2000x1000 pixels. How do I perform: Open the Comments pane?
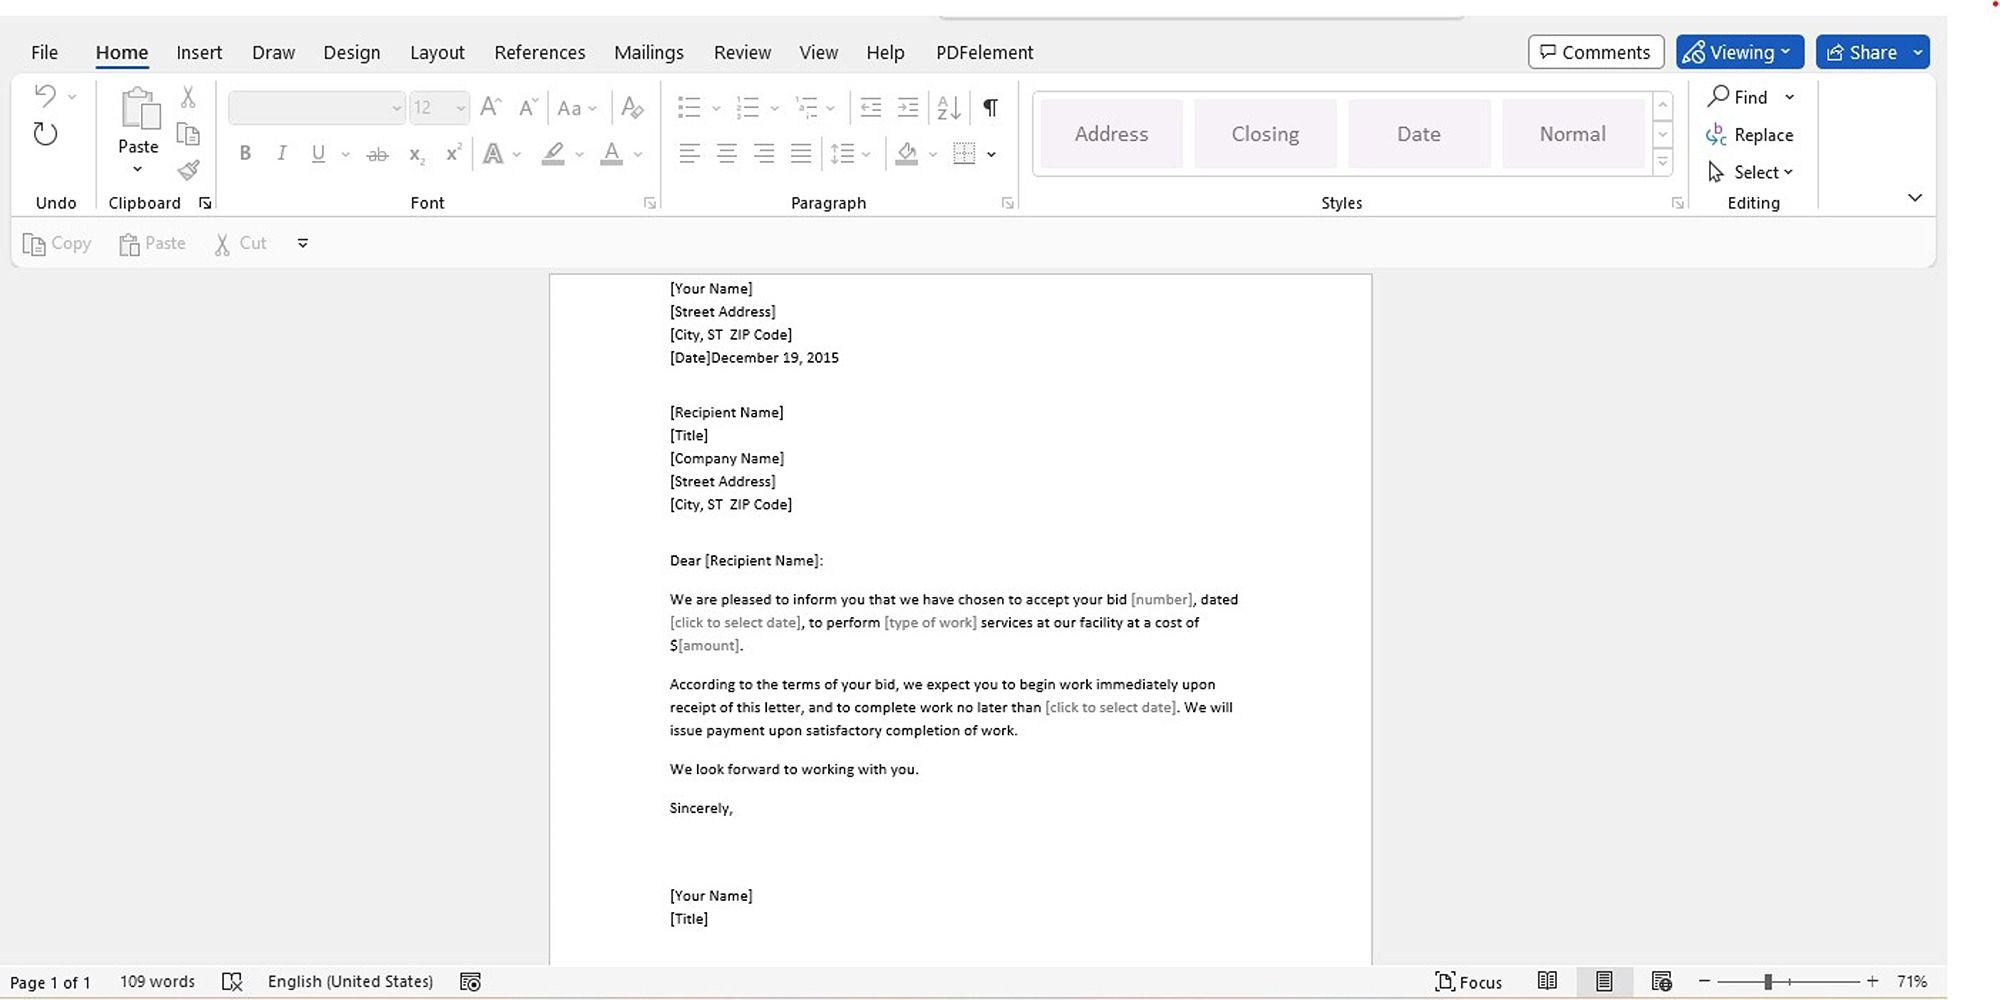click(x=1596, y=52)
